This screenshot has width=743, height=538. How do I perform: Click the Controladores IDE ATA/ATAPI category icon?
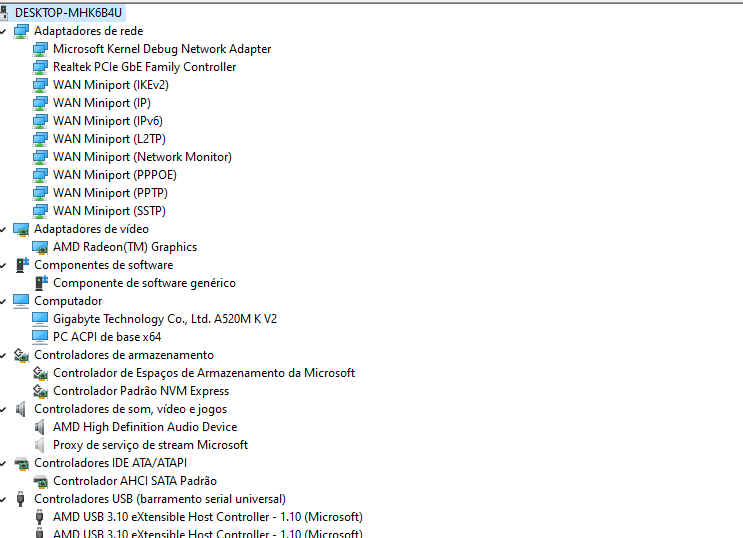pos(21,464)
